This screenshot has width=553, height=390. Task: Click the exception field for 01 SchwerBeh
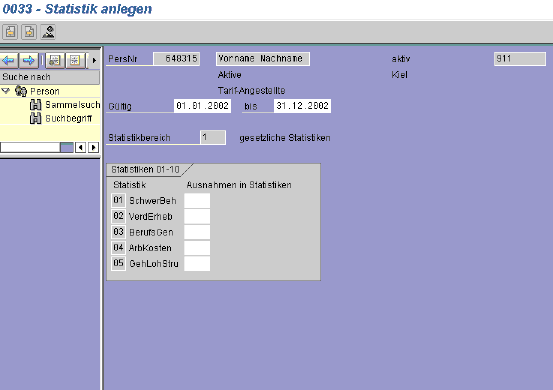(197, 200)
